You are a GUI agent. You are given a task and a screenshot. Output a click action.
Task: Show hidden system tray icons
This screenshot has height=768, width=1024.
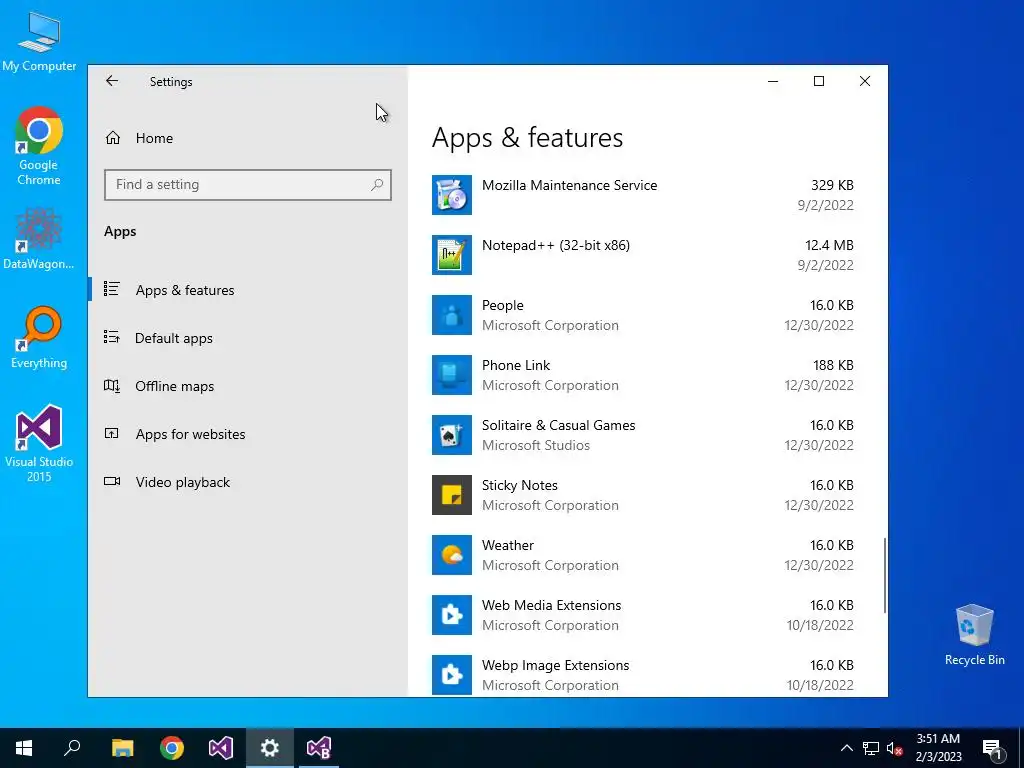pos(846,748)
